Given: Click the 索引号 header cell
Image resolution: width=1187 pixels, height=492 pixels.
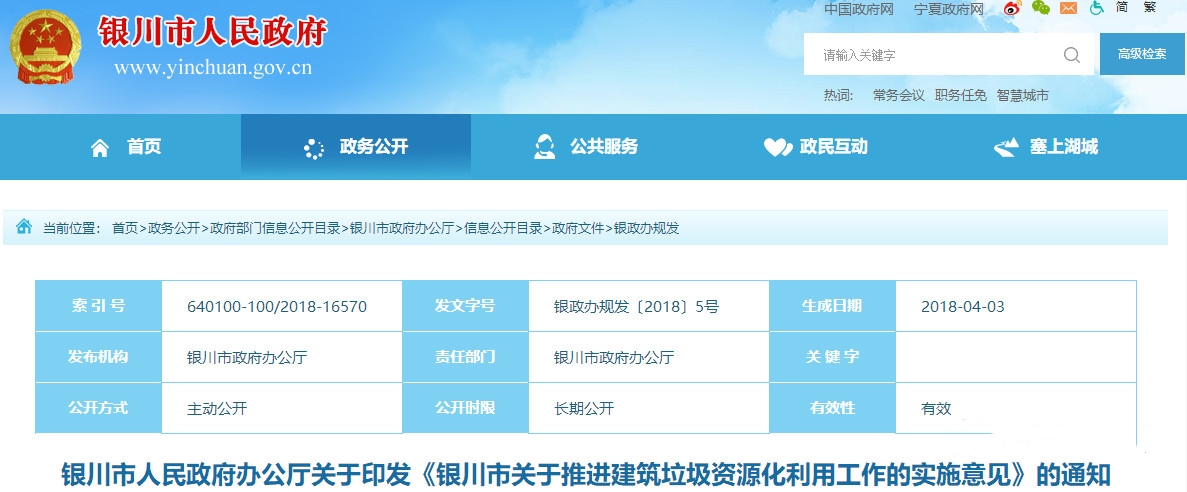Looking at the screenshot, I should pyautogui.click(x=98, y=306).
